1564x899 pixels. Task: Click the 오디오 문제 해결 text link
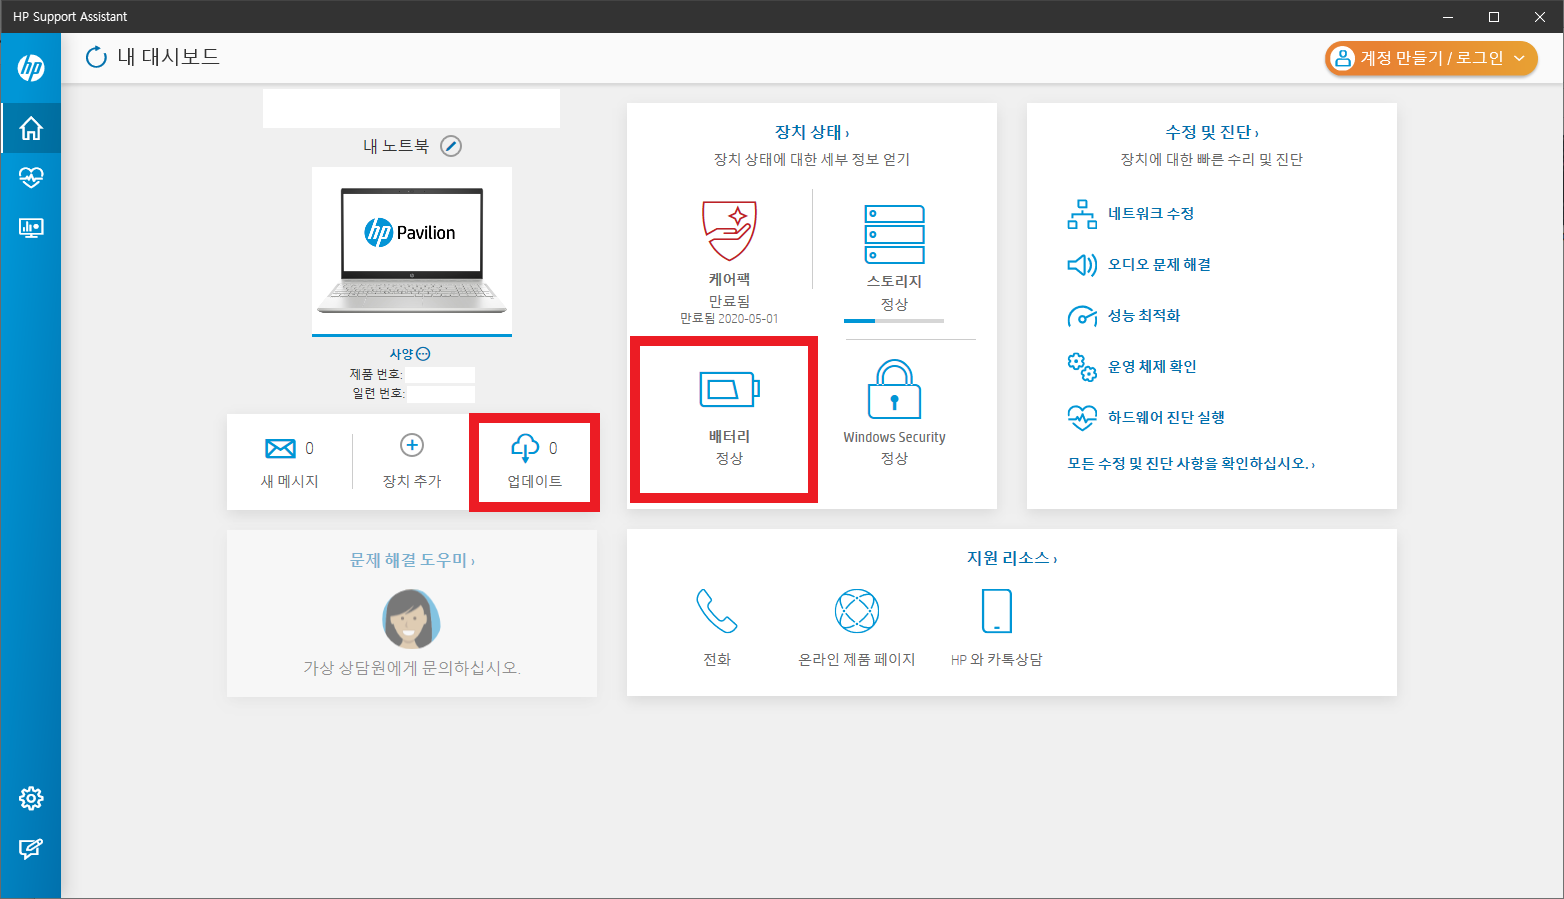[1159, 265]
